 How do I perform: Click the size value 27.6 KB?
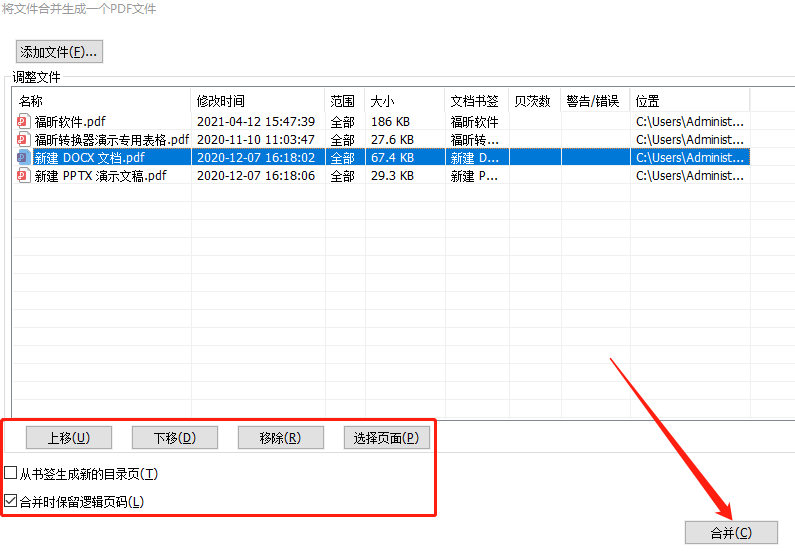point(392,139)
